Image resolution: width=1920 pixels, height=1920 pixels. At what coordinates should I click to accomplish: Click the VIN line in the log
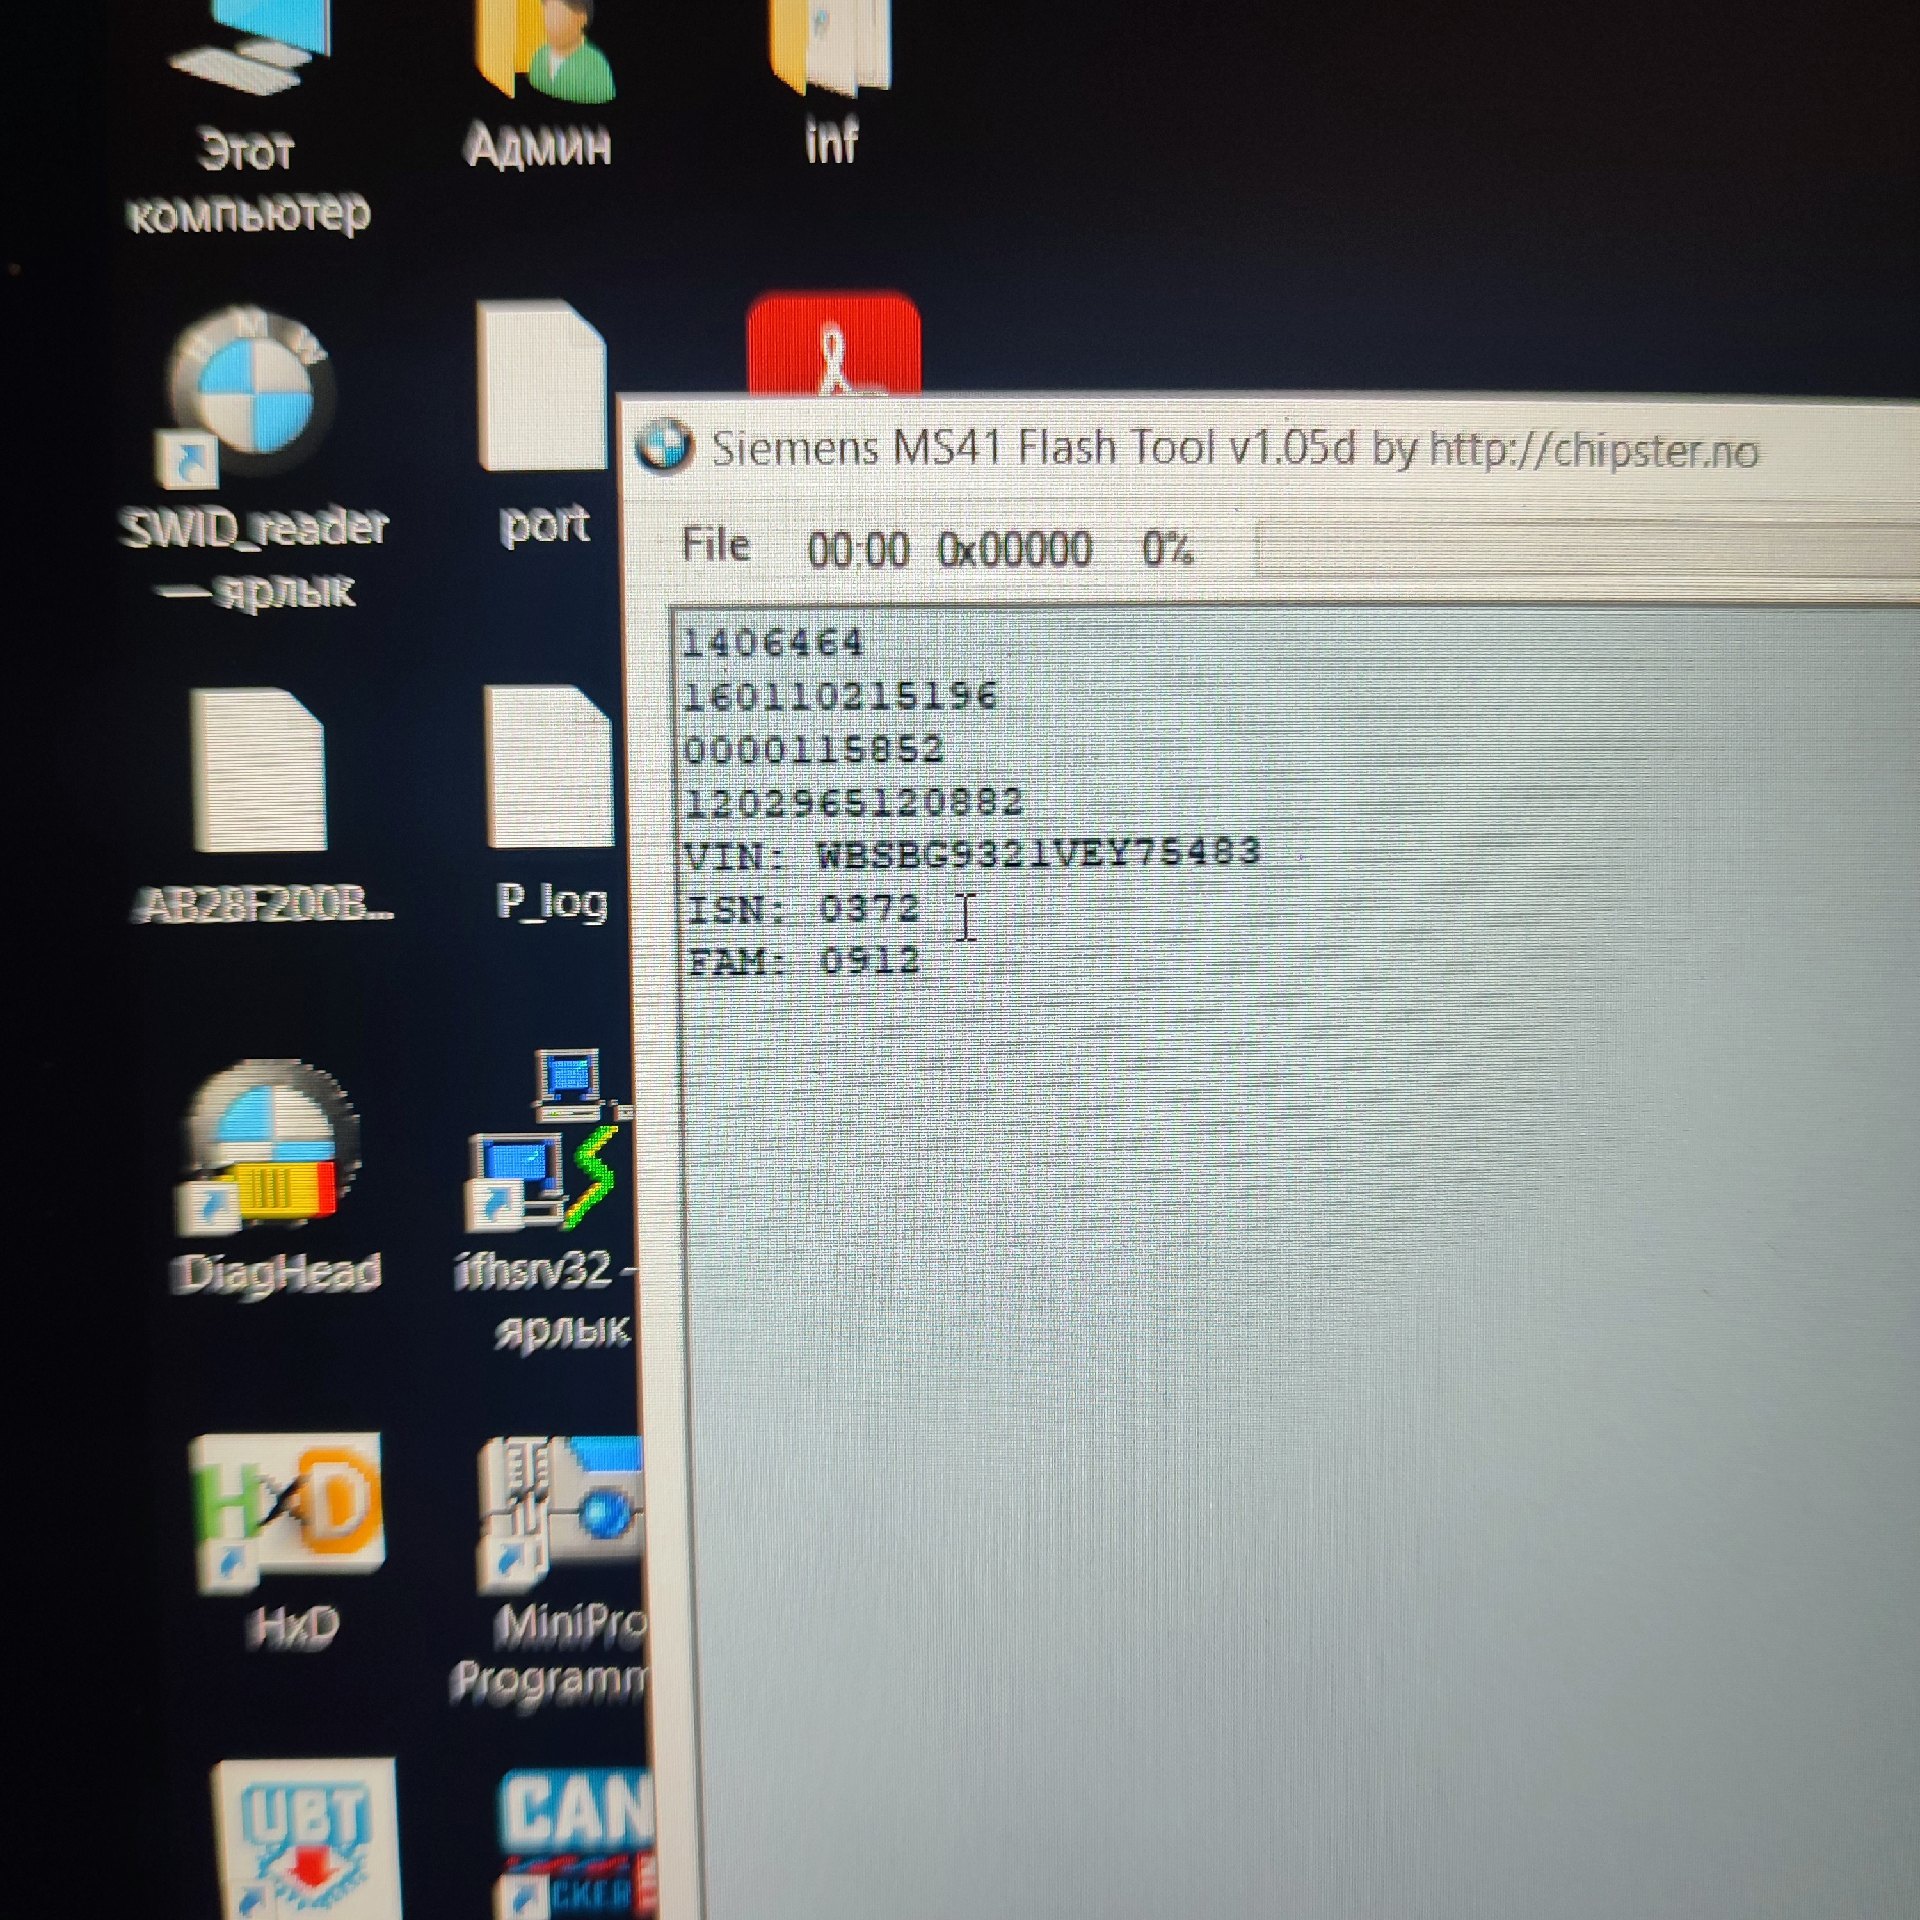(972, 854)
